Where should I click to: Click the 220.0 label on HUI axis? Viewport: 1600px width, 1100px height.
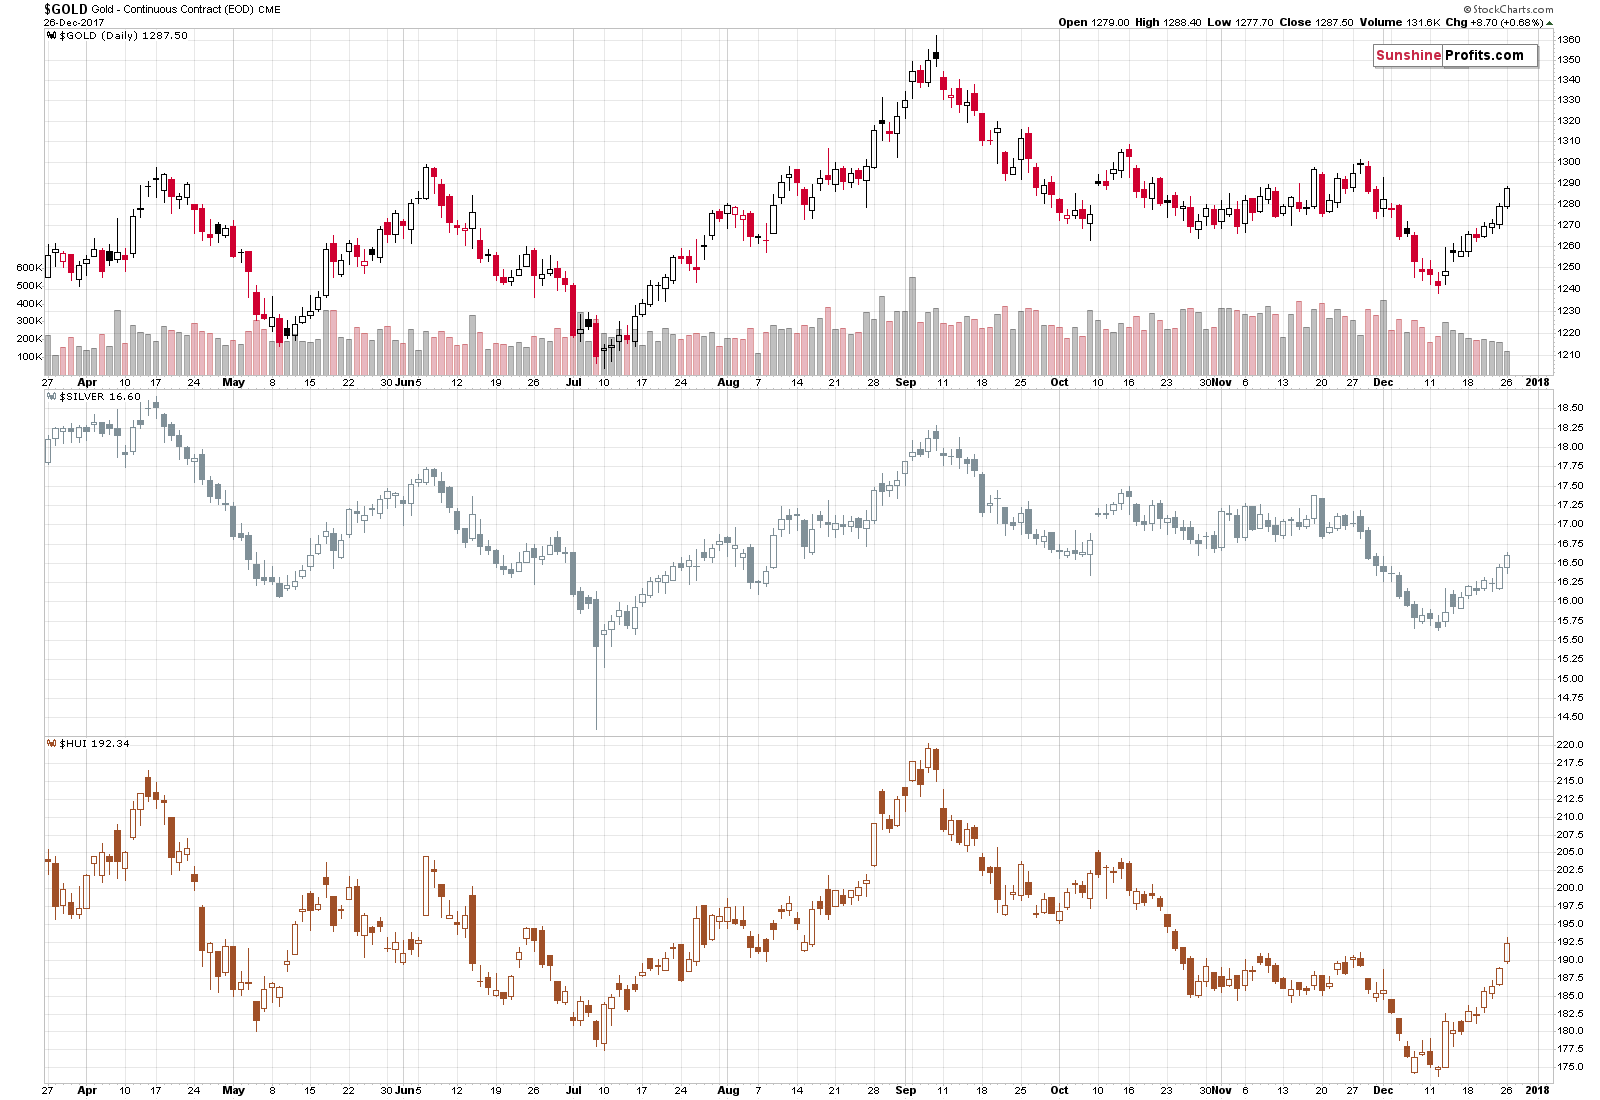[1570, 745]
